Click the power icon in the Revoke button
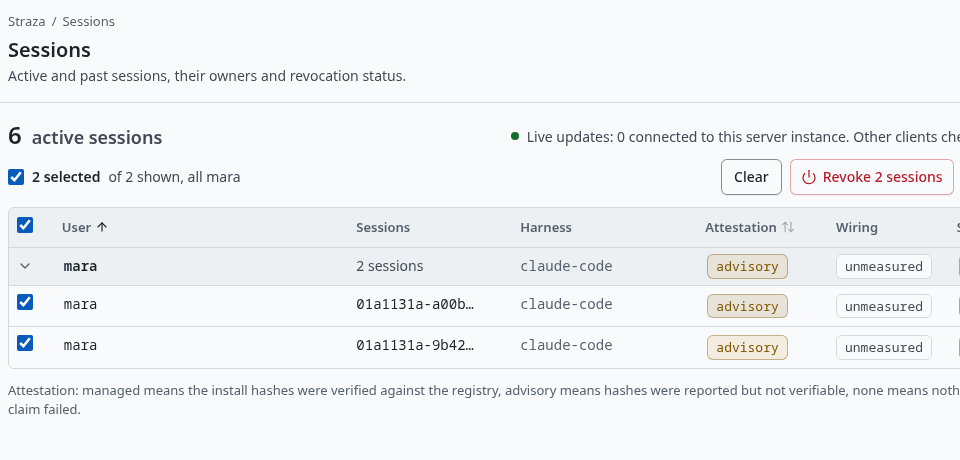Image resolution: width=960 pixels, height=460 pixels. (809, 177)
